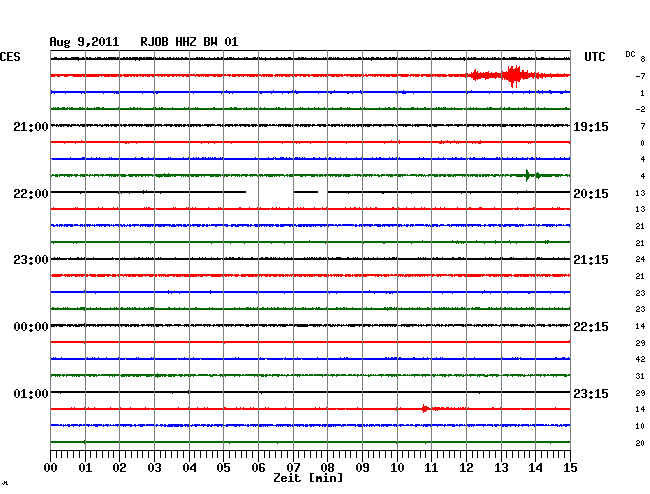Click the "22:15" UTC time label
Image resolution: width=650 pixels, height=494 pixels.
[x=591, y=327]
